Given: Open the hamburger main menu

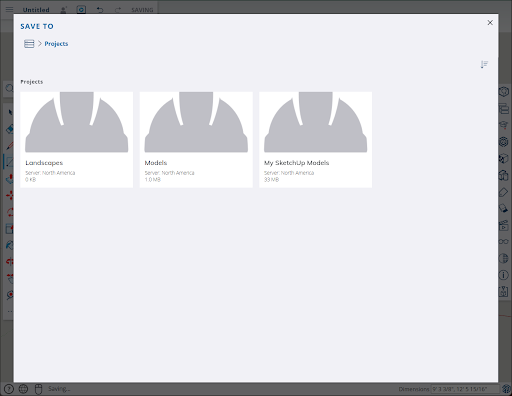Looking at the screenshot, I should [x=9, y=9].
